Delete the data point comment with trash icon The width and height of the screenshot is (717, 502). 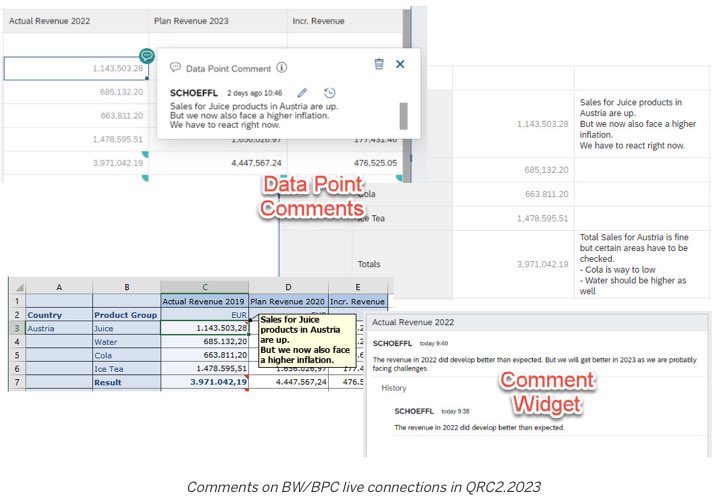[x=379, y=64]
